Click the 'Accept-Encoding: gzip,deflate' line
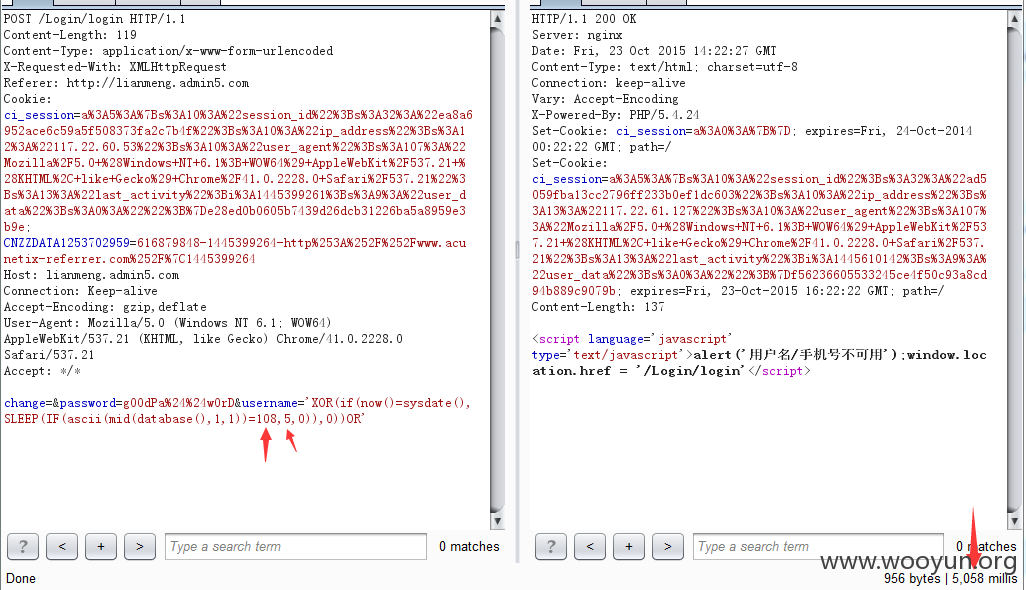 pyautogui.click(x=105, y=307)
